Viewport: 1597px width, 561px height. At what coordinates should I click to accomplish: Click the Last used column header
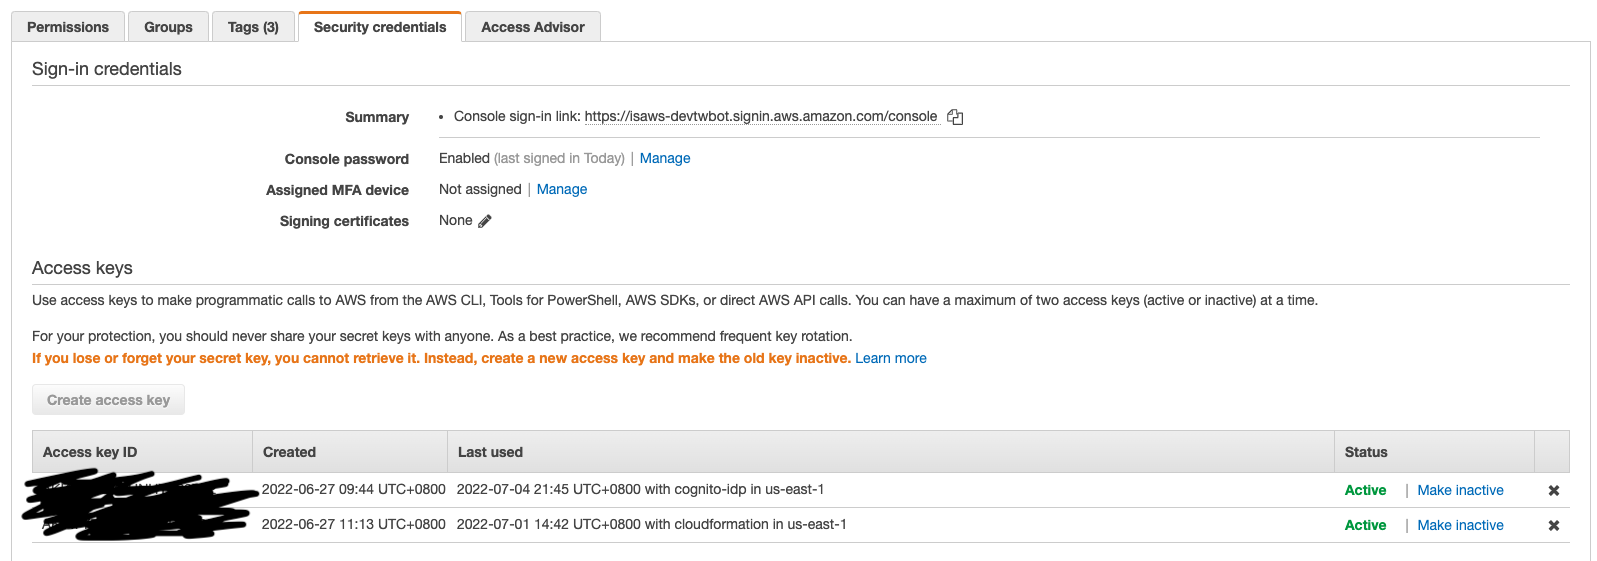[x=891, y=452]
